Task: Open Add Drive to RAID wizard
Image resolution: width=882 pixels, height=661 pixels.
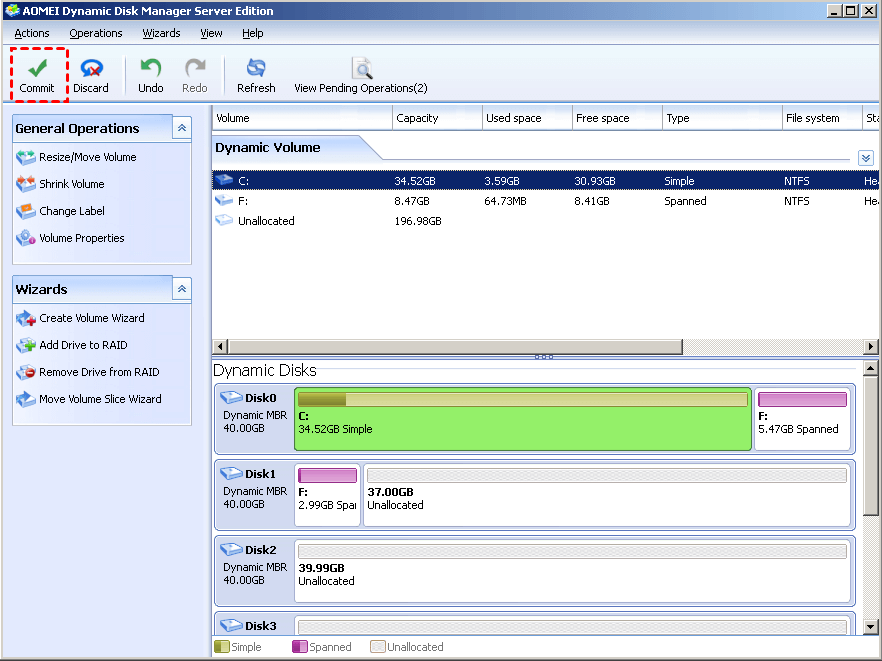Action: pyautogui.click(x=83, y=345)
